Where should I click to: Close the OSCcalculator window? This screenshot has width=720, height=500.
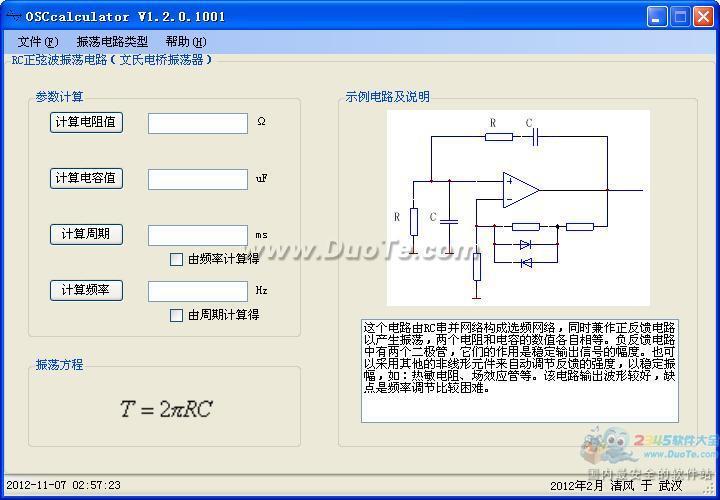(703, 17)
